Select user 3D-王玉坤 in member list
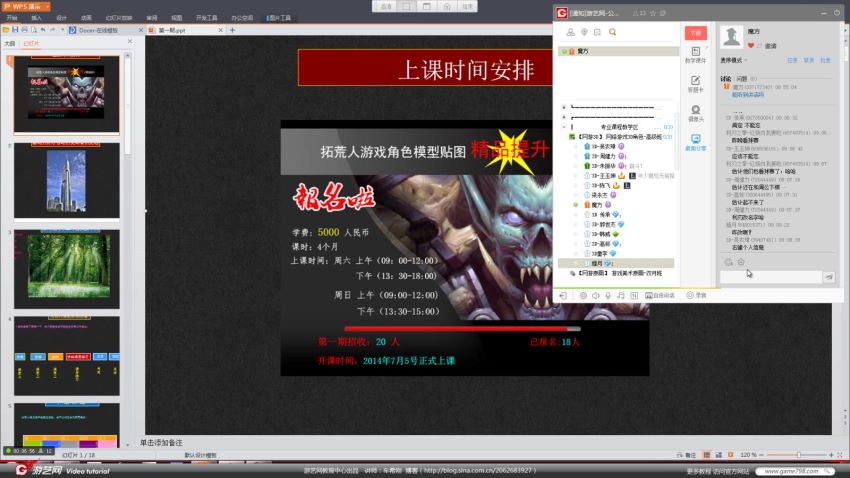 (x=603, y=176)
